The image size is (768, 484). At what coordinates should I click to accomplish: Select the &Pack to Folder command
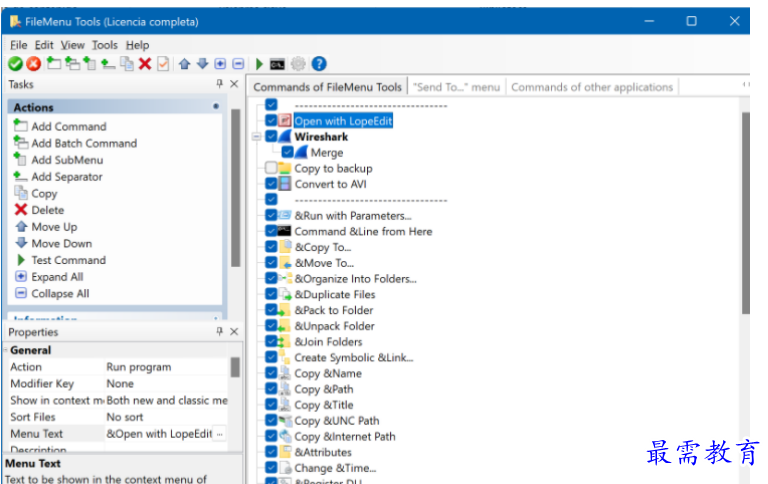[x=334, y=310]
